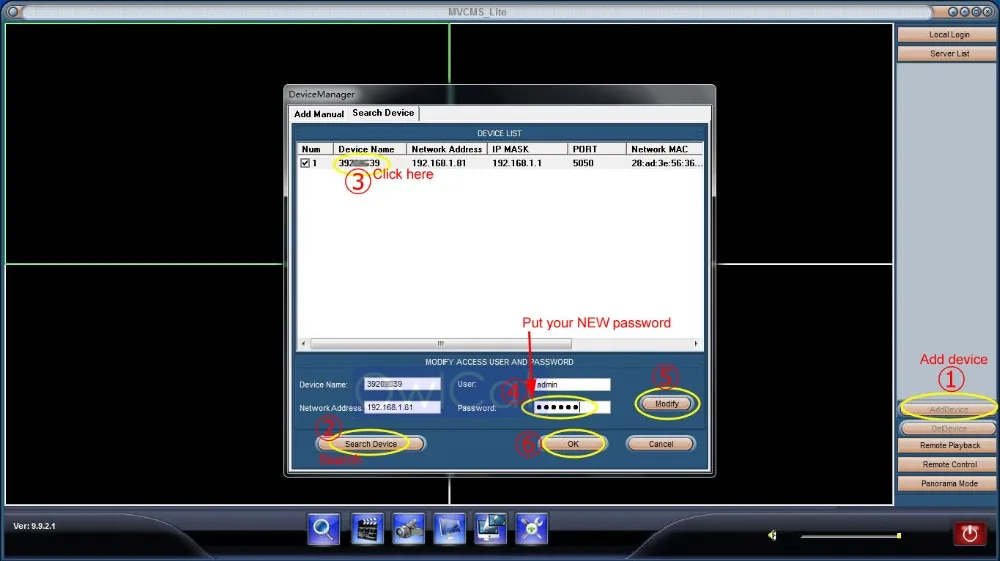
Task: Click the single monitor display icon
Action: 450,529
